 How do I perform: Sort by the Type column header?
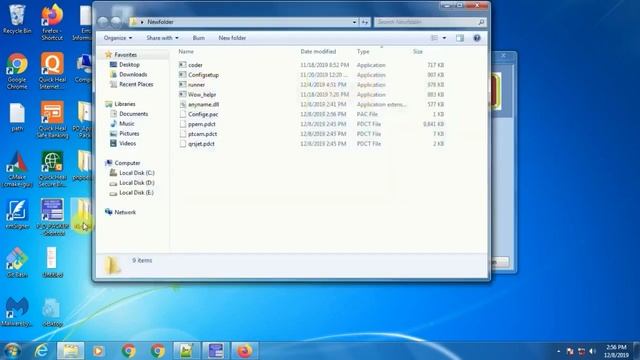click(363, 52)
